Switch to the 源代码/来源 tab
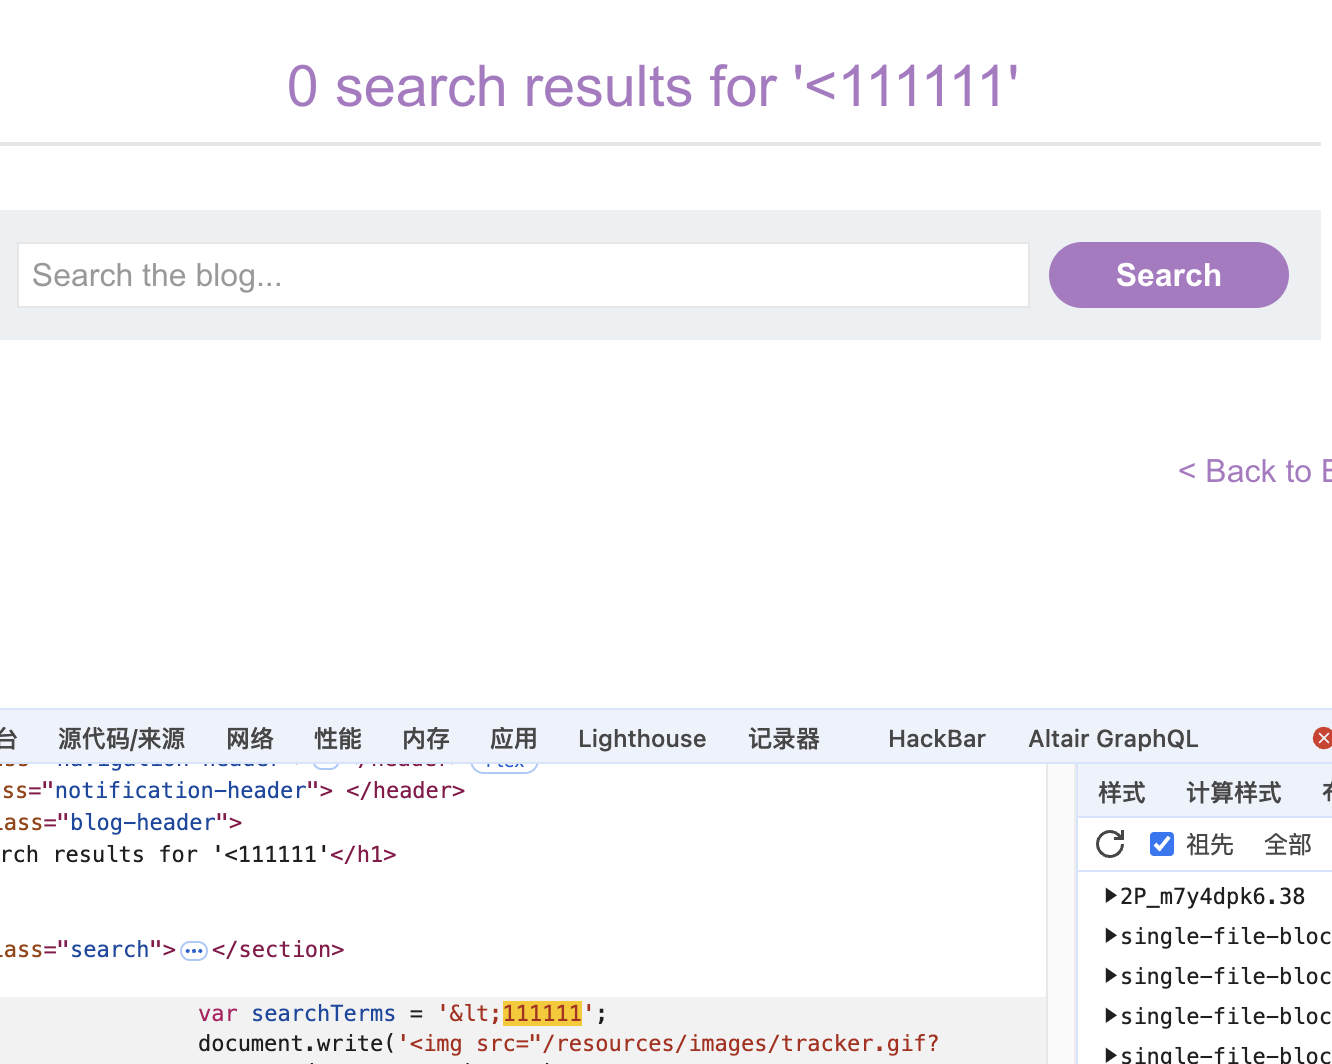 [x=121, y=739]
